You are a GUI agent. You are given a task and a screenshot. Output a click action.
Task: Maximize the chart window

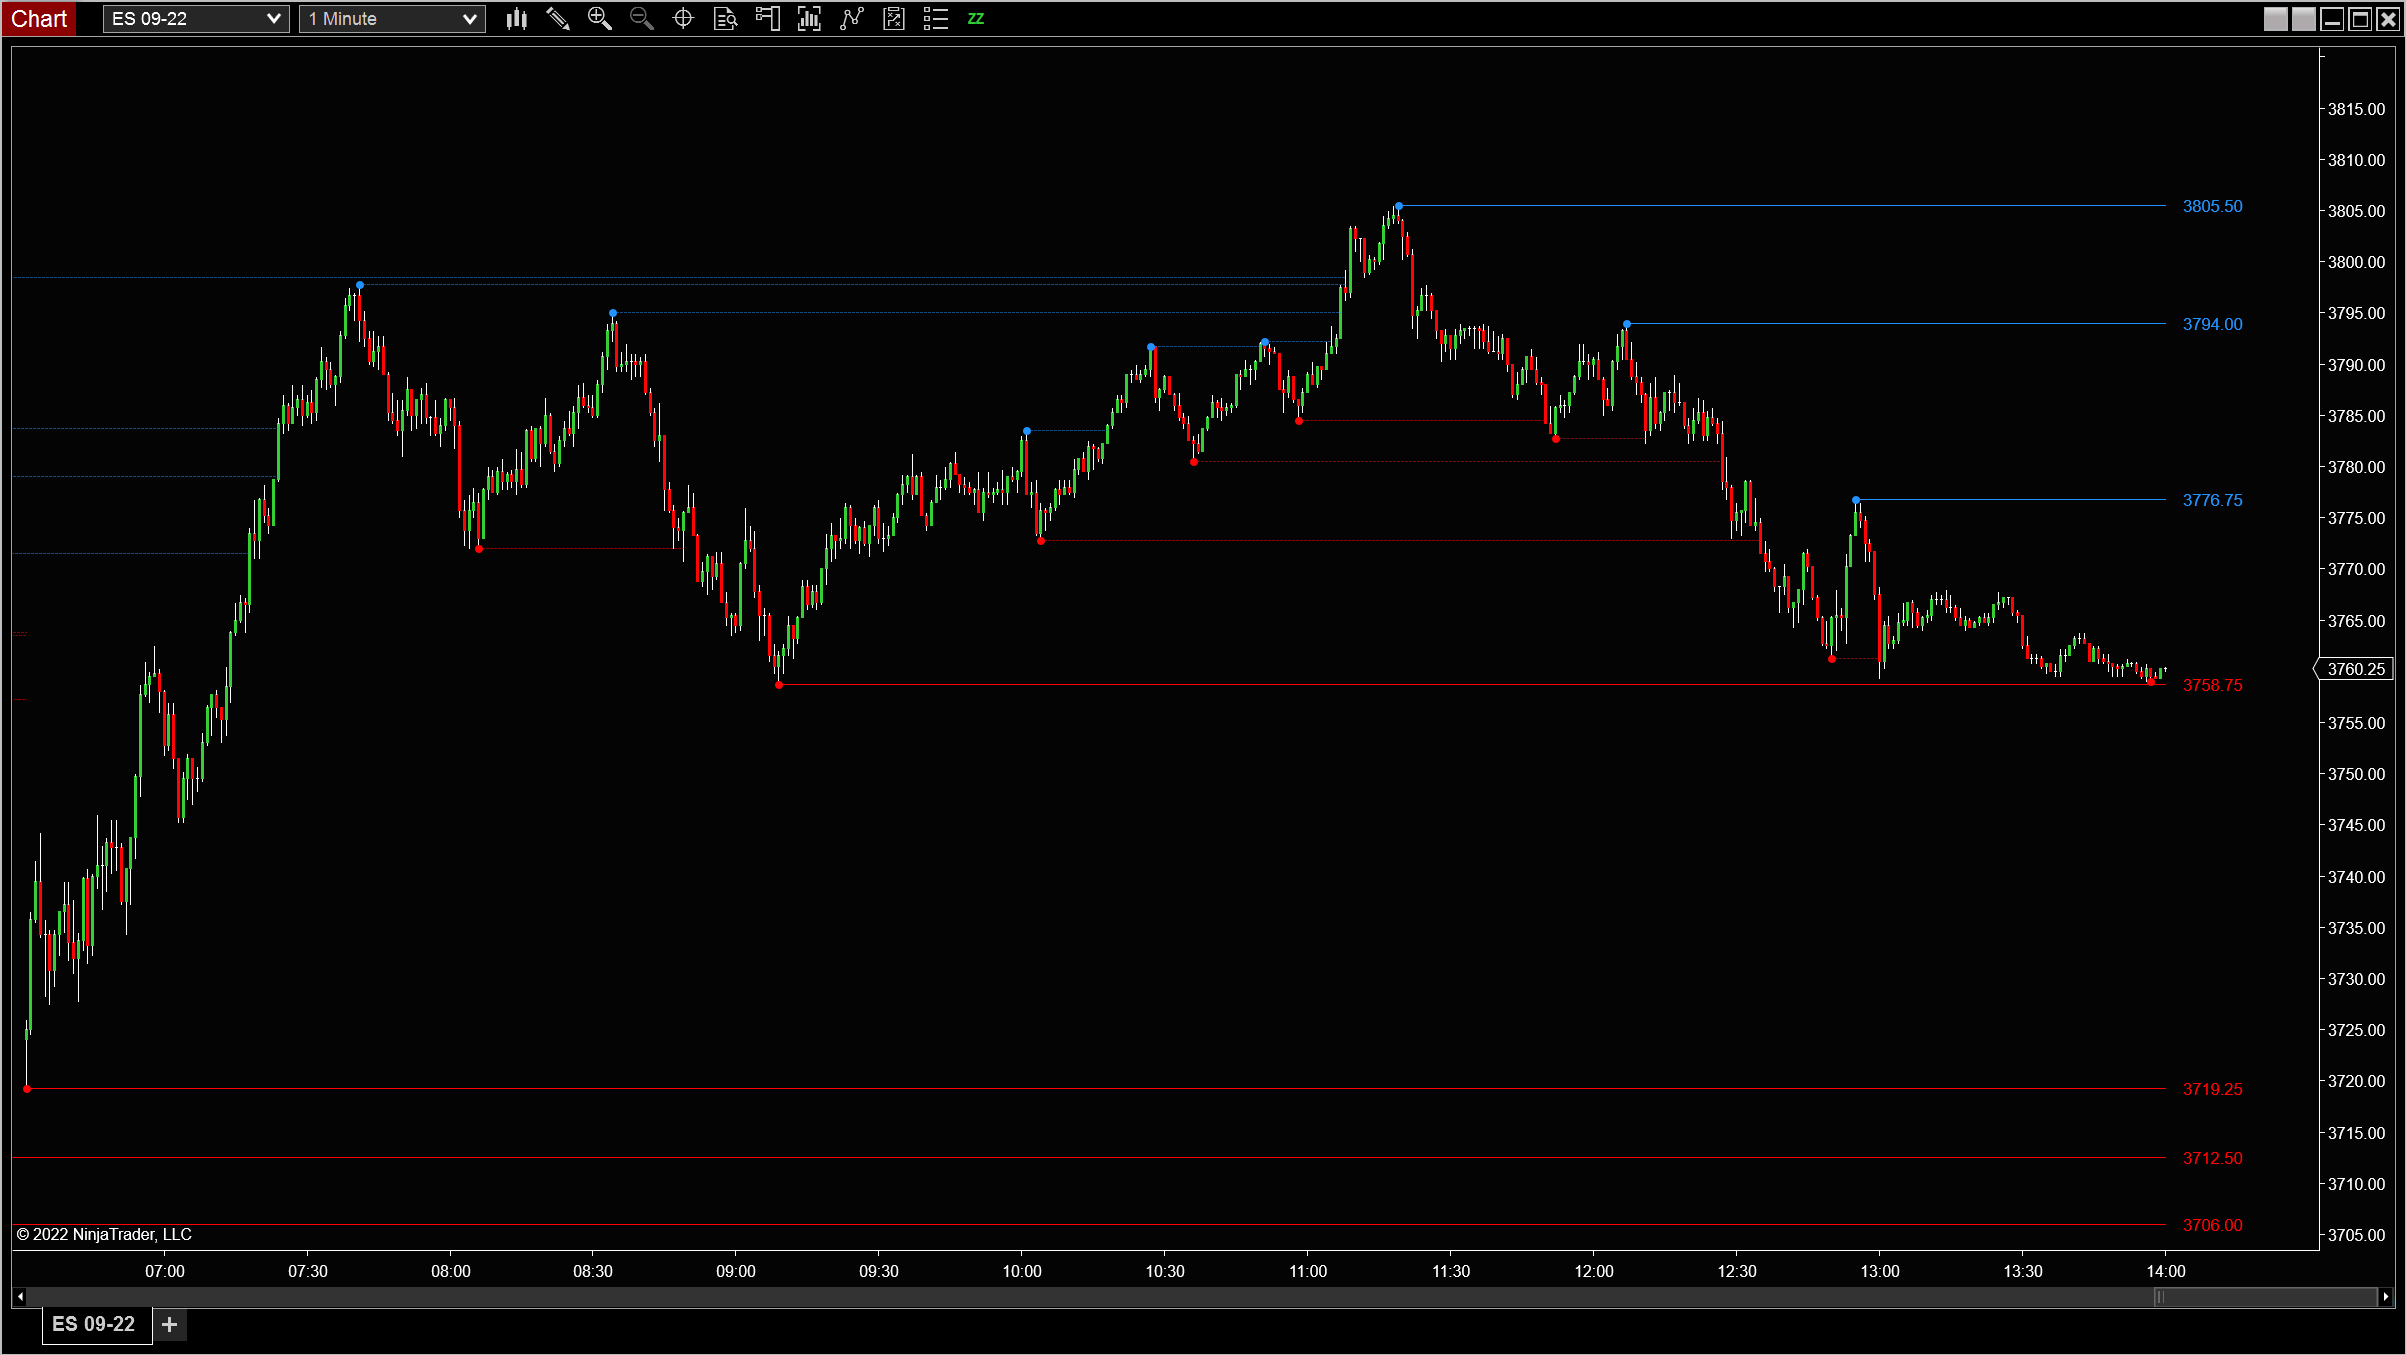point(2360,19)
